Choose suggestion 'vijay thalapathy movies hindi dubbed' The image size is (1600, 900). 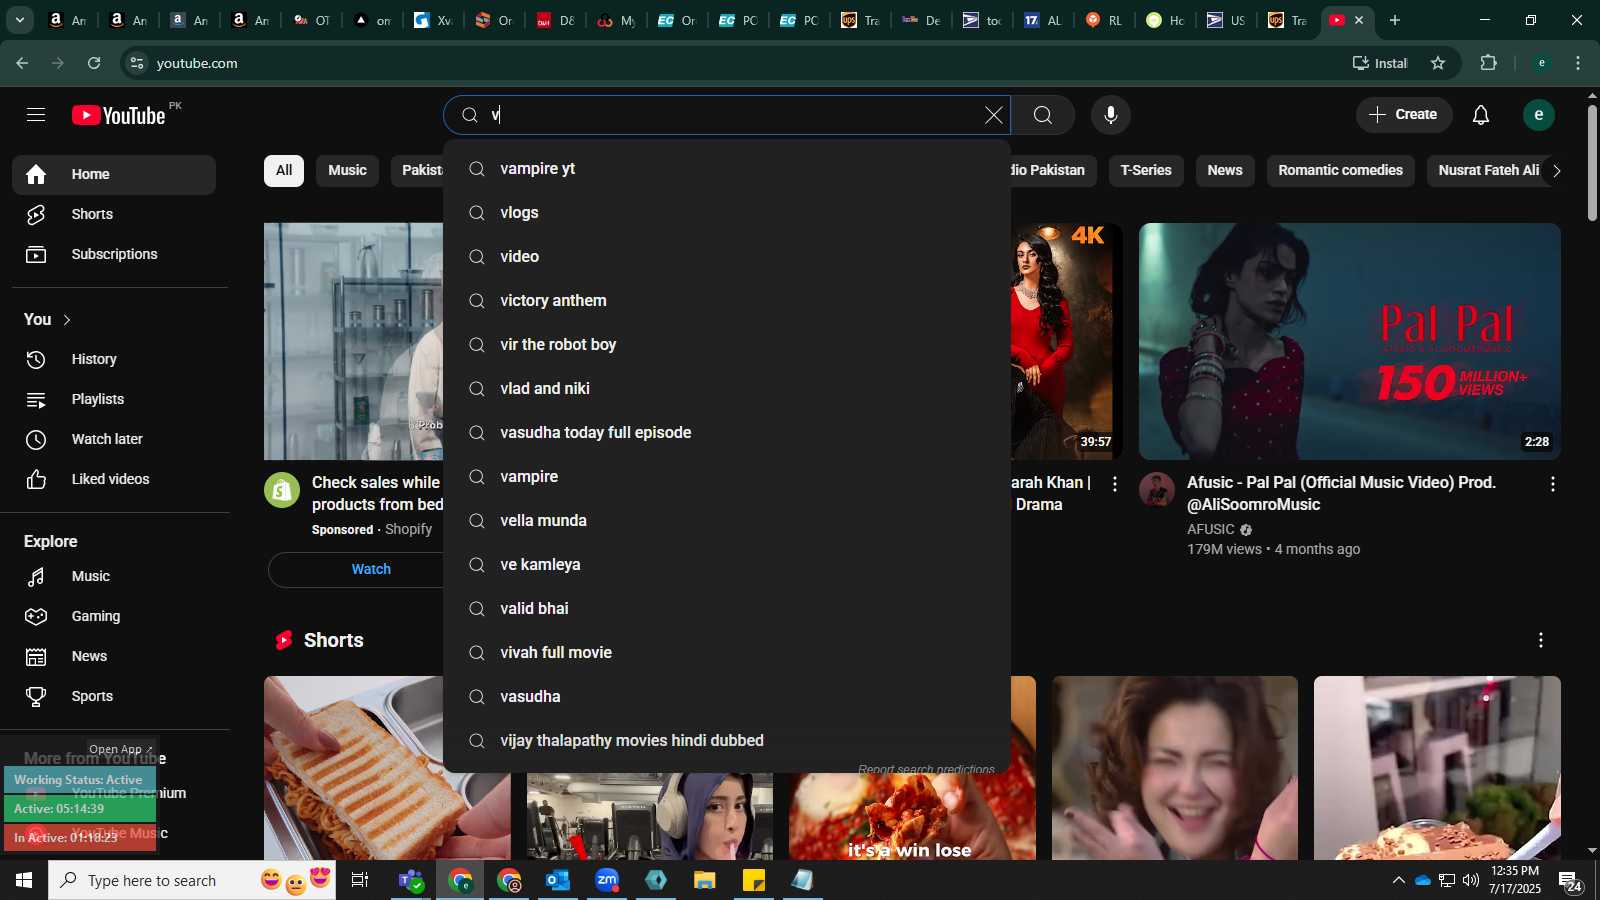tap(727, 741)
